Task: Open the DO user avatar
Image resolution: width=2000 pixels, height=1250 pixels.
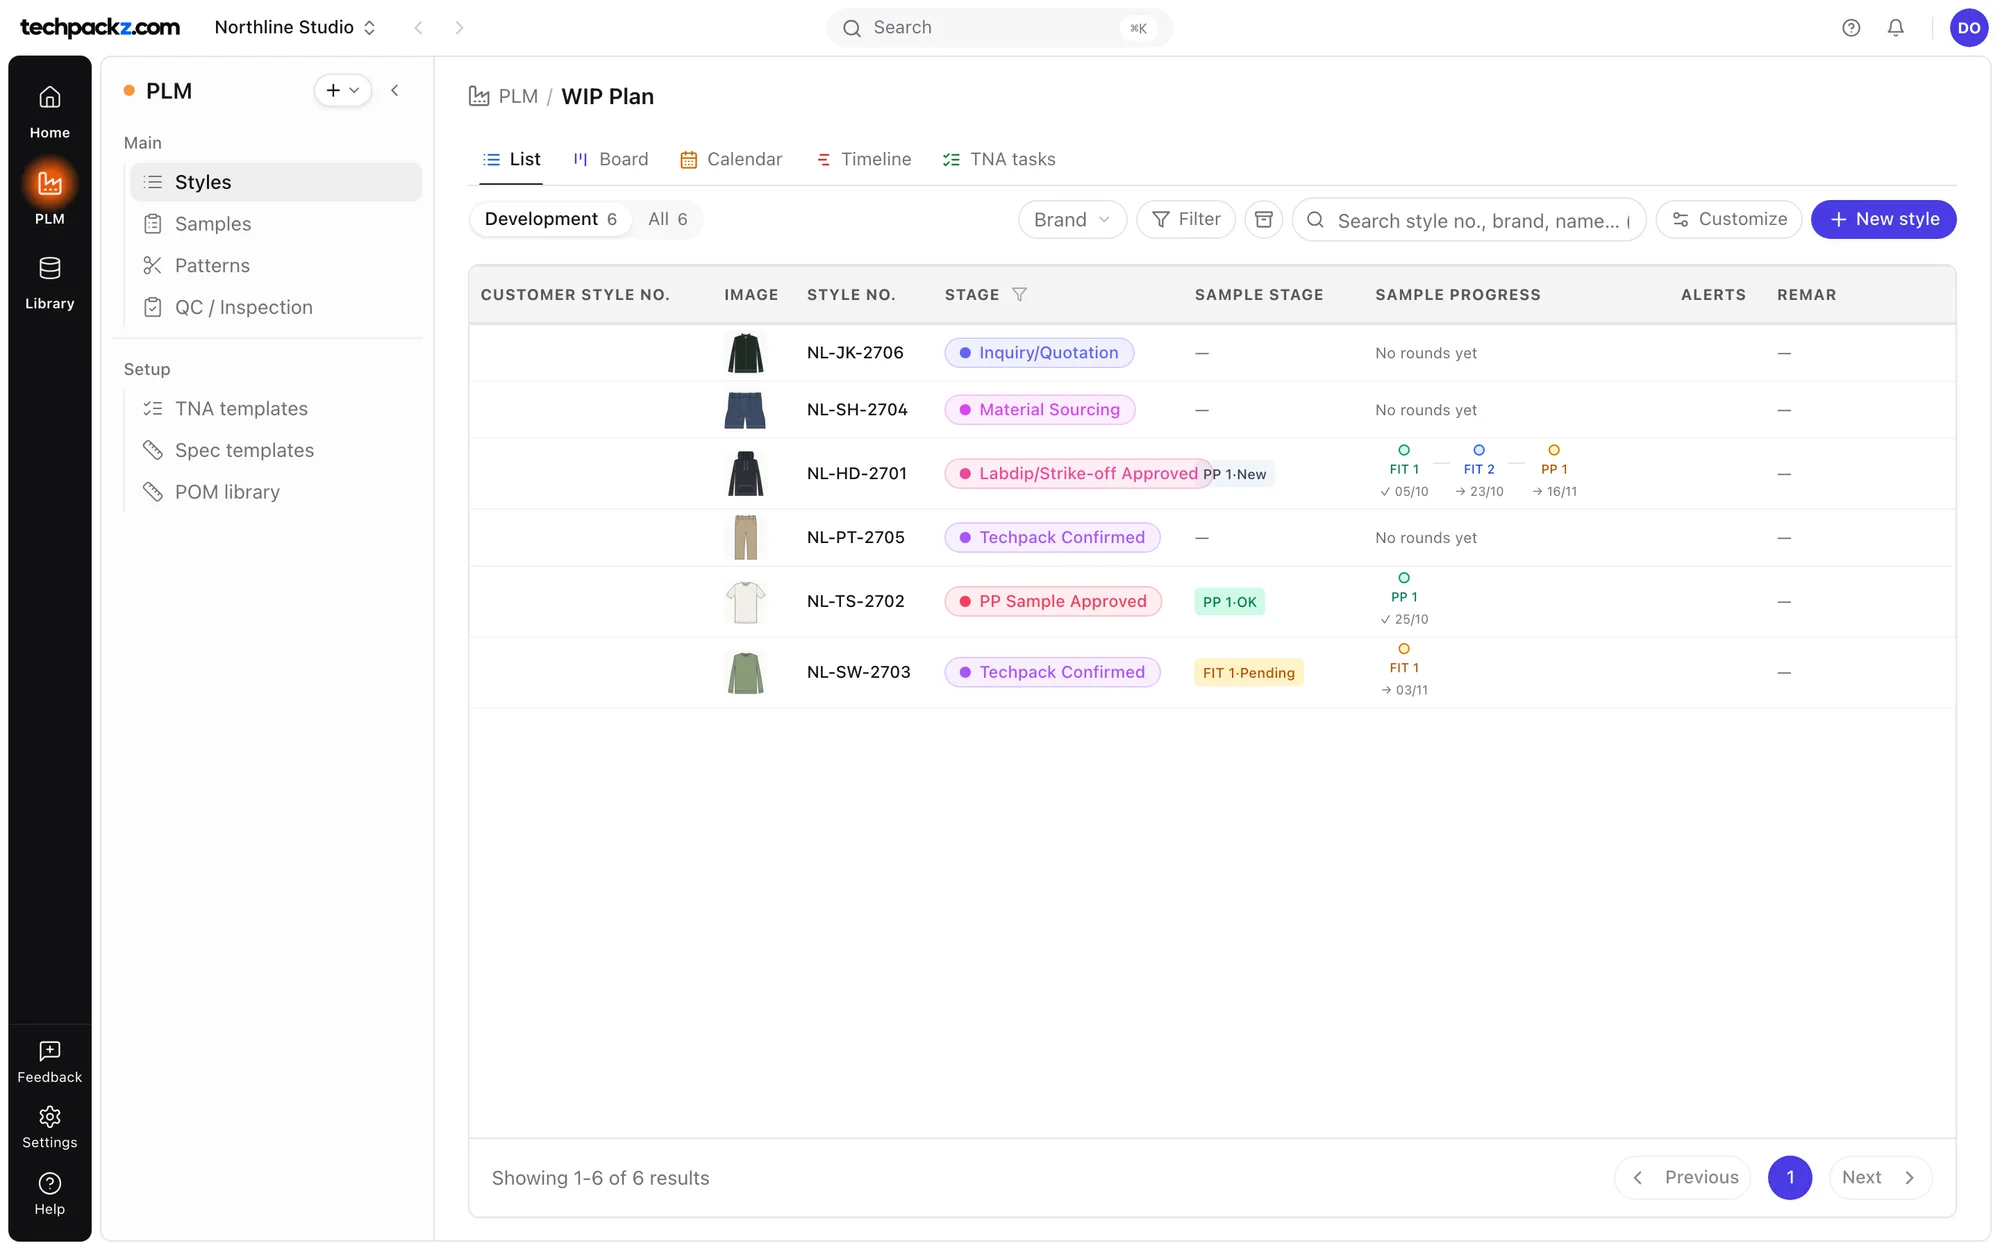Action: 1969,28
